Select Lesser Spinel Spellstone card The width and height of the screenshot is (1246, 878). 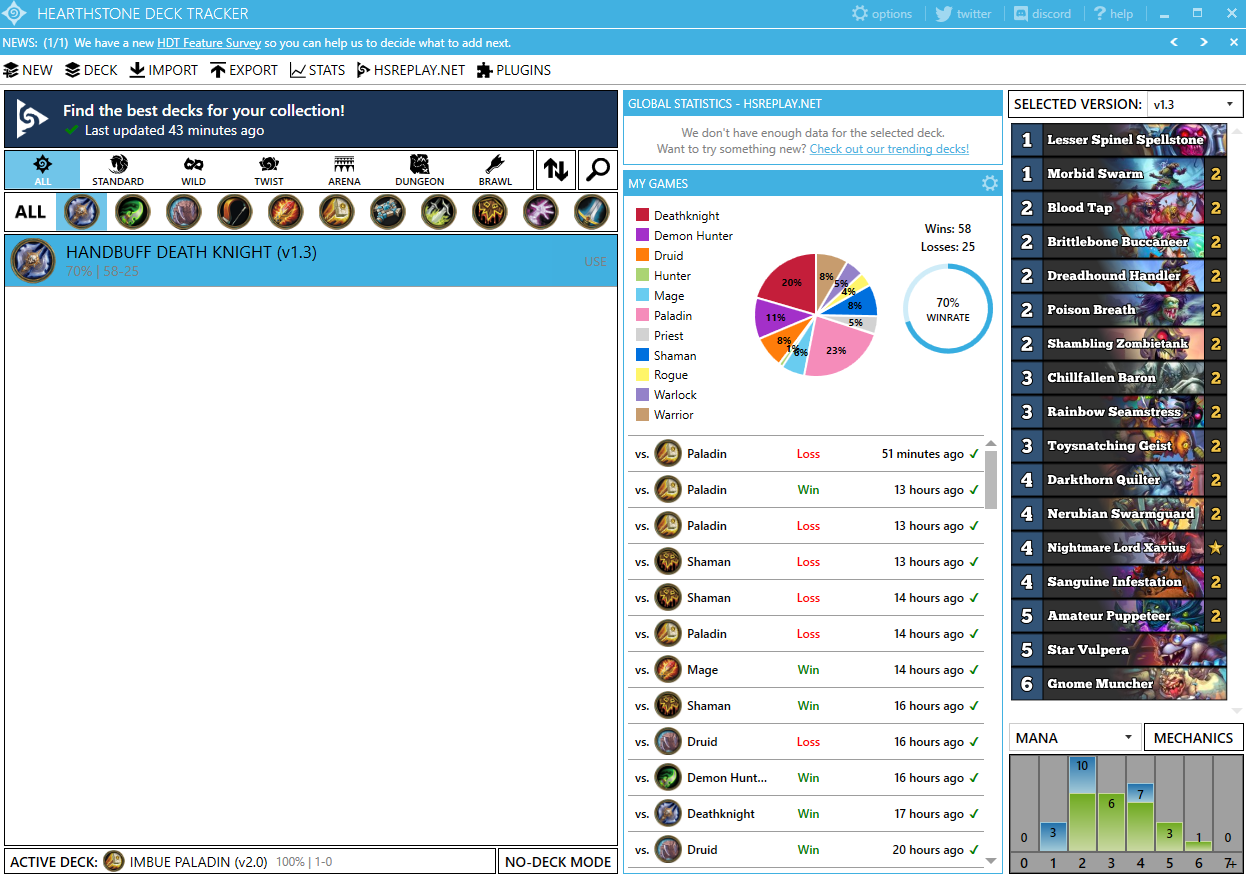point(1119,140)
